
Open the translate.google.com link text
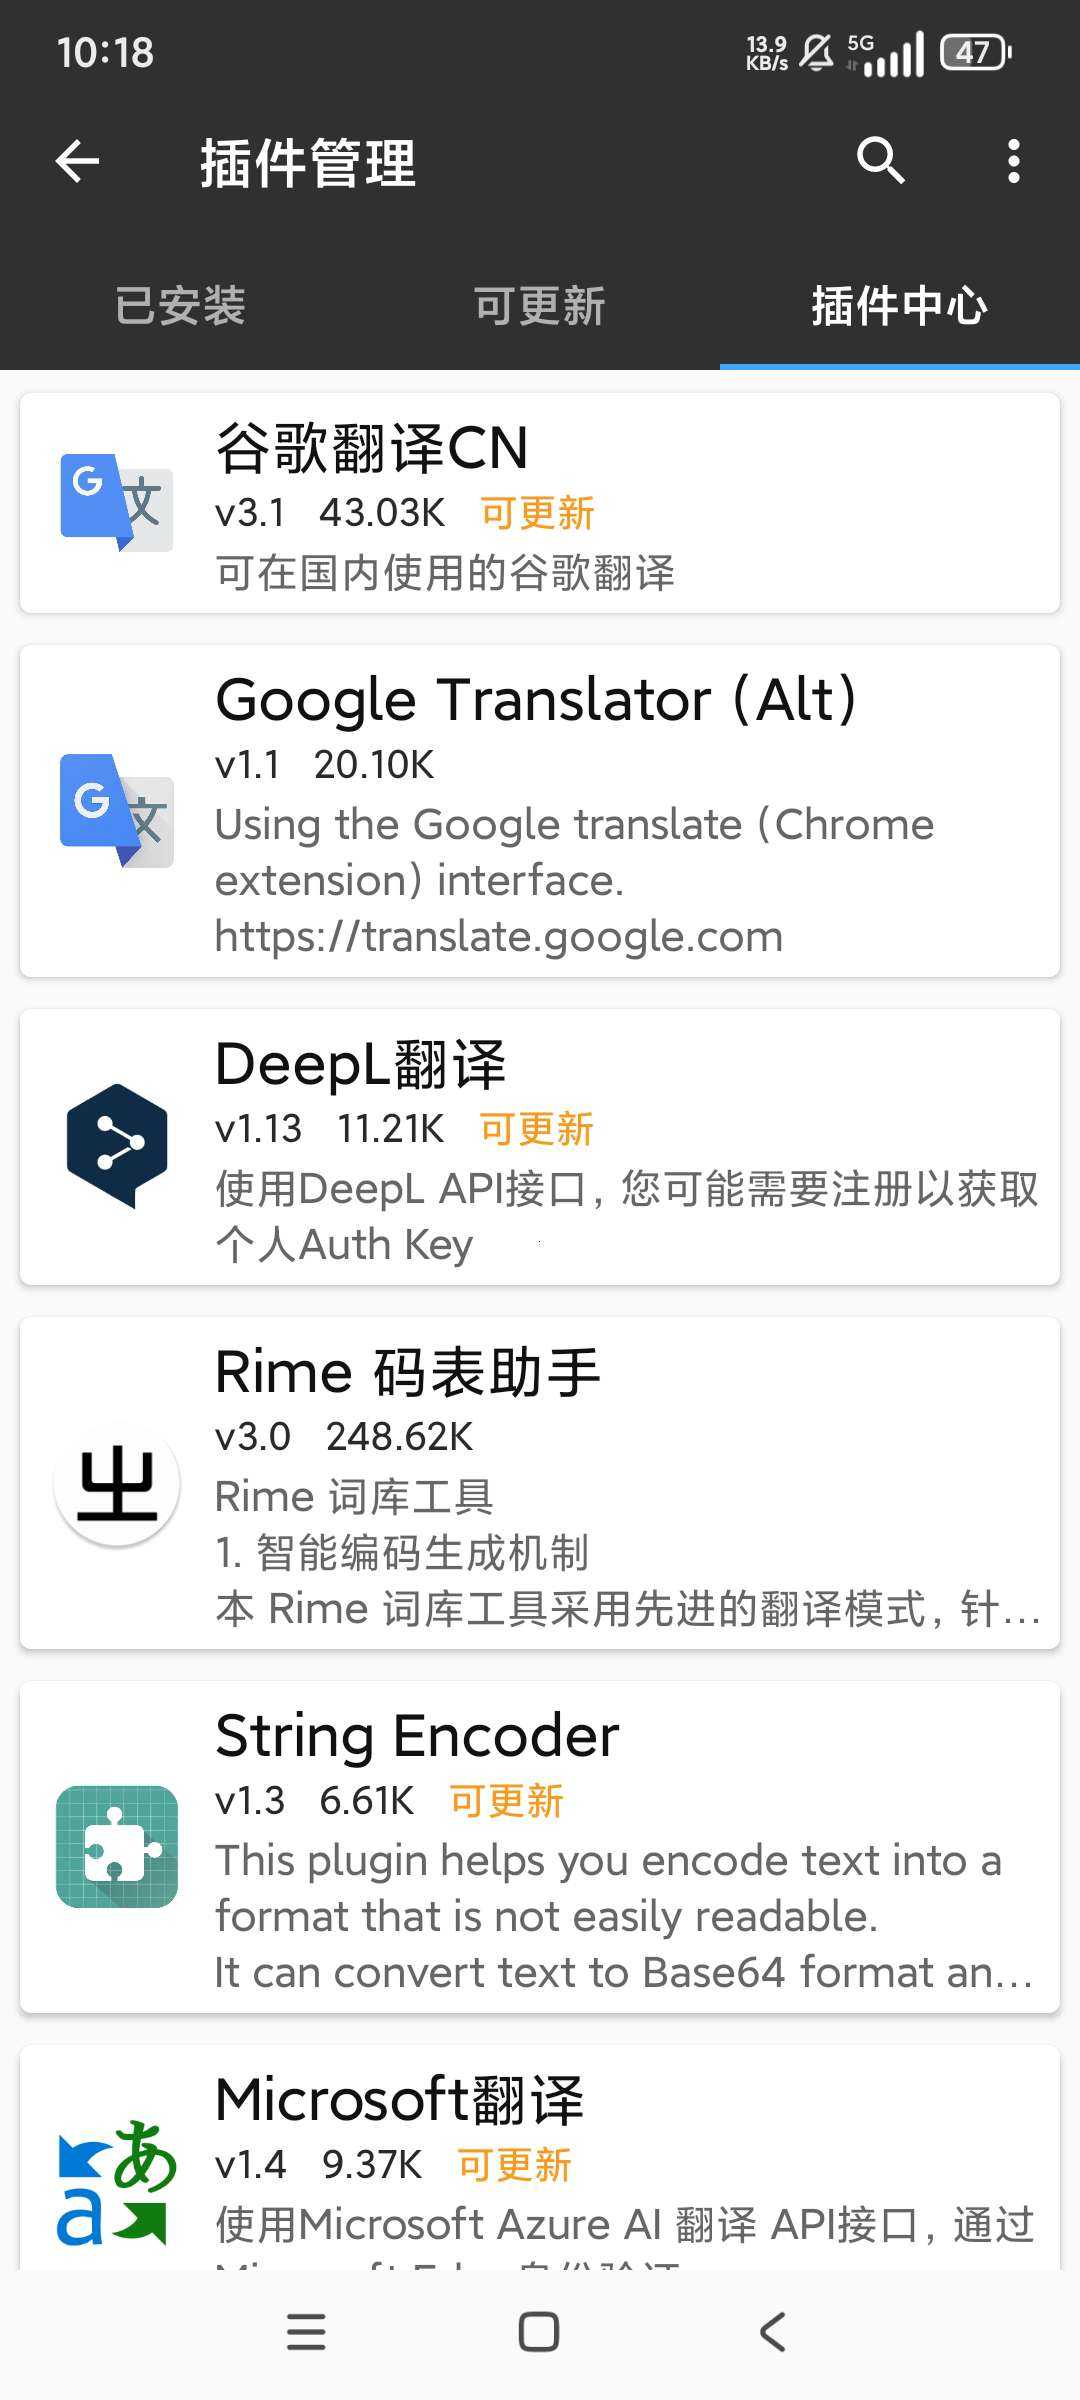click(x=499, y=937)
